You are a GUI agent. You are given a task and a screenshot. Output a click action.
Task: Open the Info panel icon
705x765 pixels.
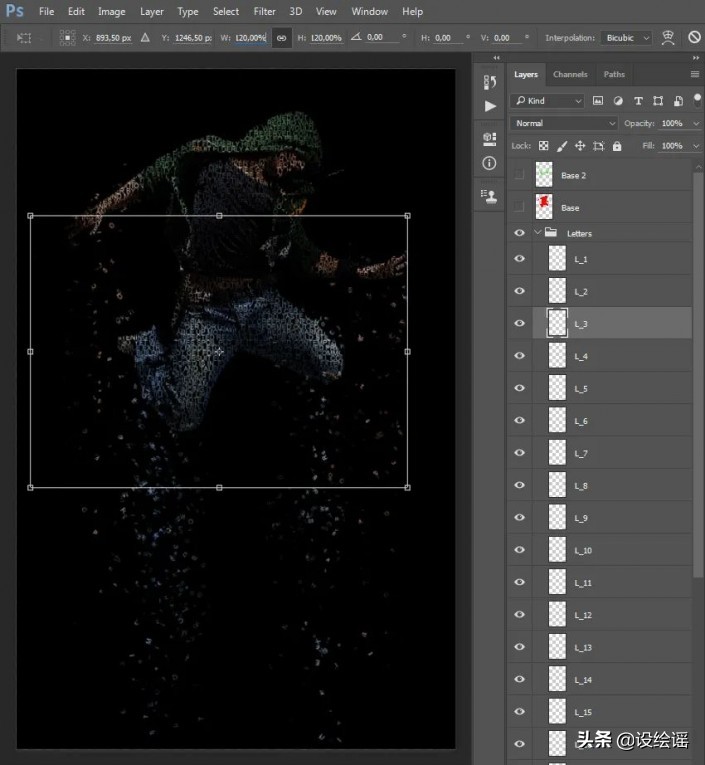click(489, 163)
